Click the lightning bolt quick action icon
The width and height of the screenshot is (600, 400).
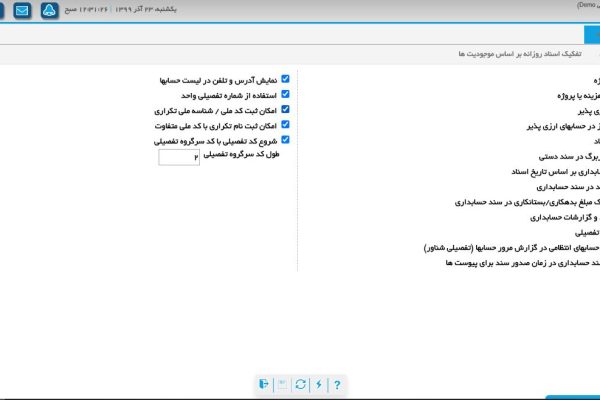[319, 384]
